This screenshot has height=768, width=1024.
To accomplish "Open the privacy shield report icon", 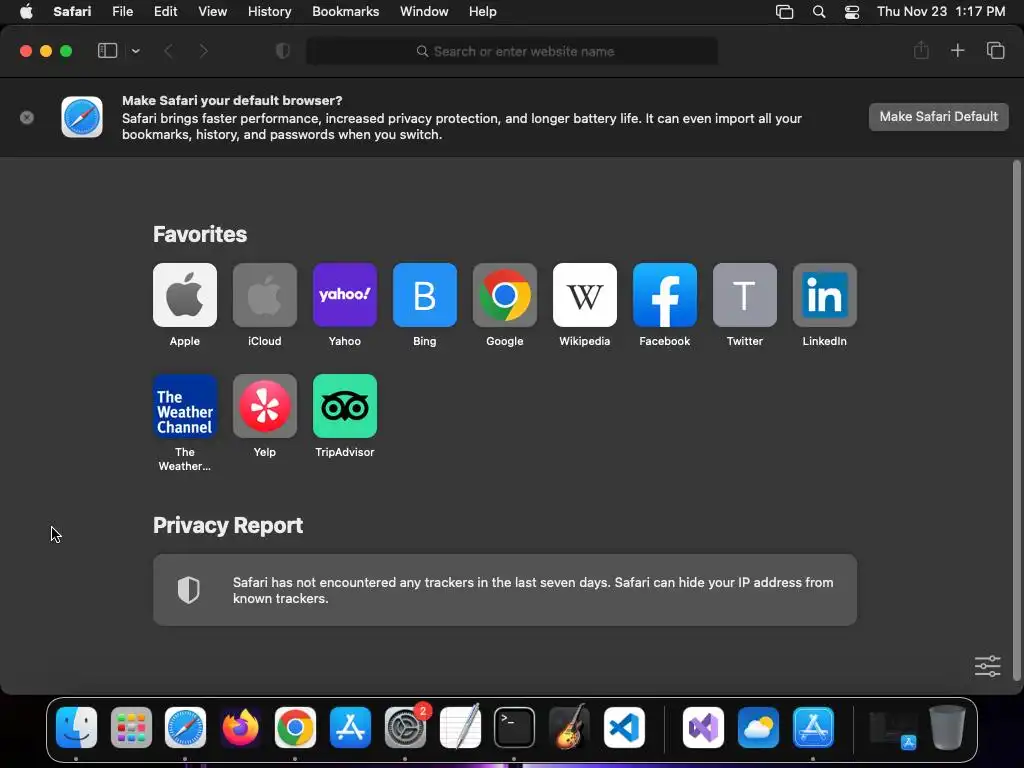I will click(x=283, y=51).
